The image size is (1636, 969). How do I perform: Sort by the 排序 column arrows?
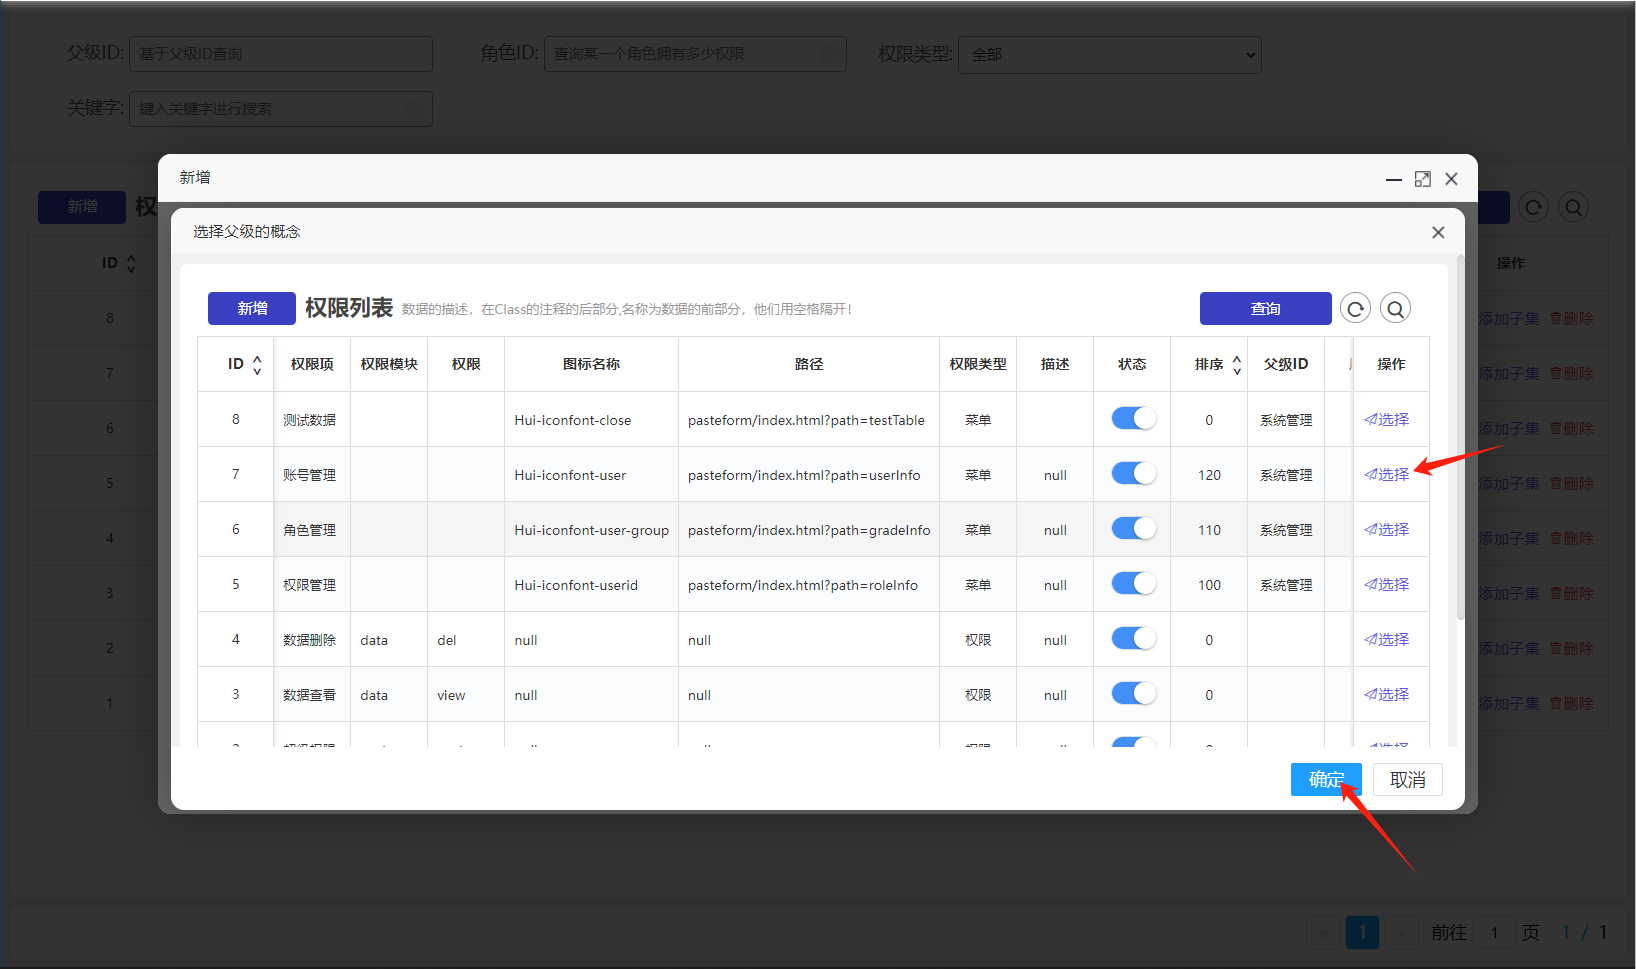tap(1237, 364)
